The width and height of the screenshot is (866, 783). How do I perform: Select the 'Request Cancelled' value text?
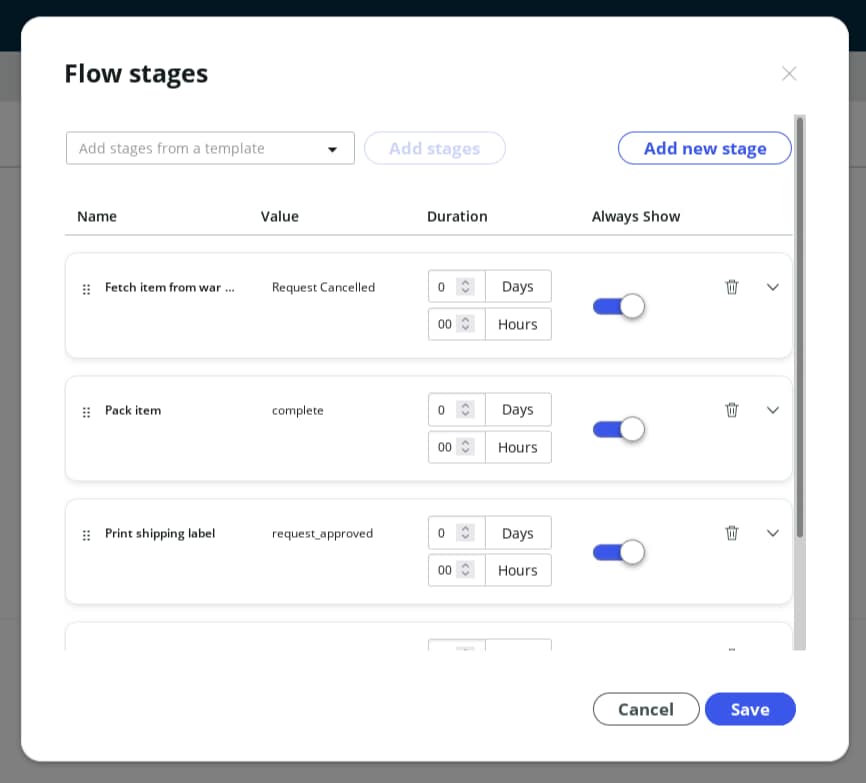323,287
